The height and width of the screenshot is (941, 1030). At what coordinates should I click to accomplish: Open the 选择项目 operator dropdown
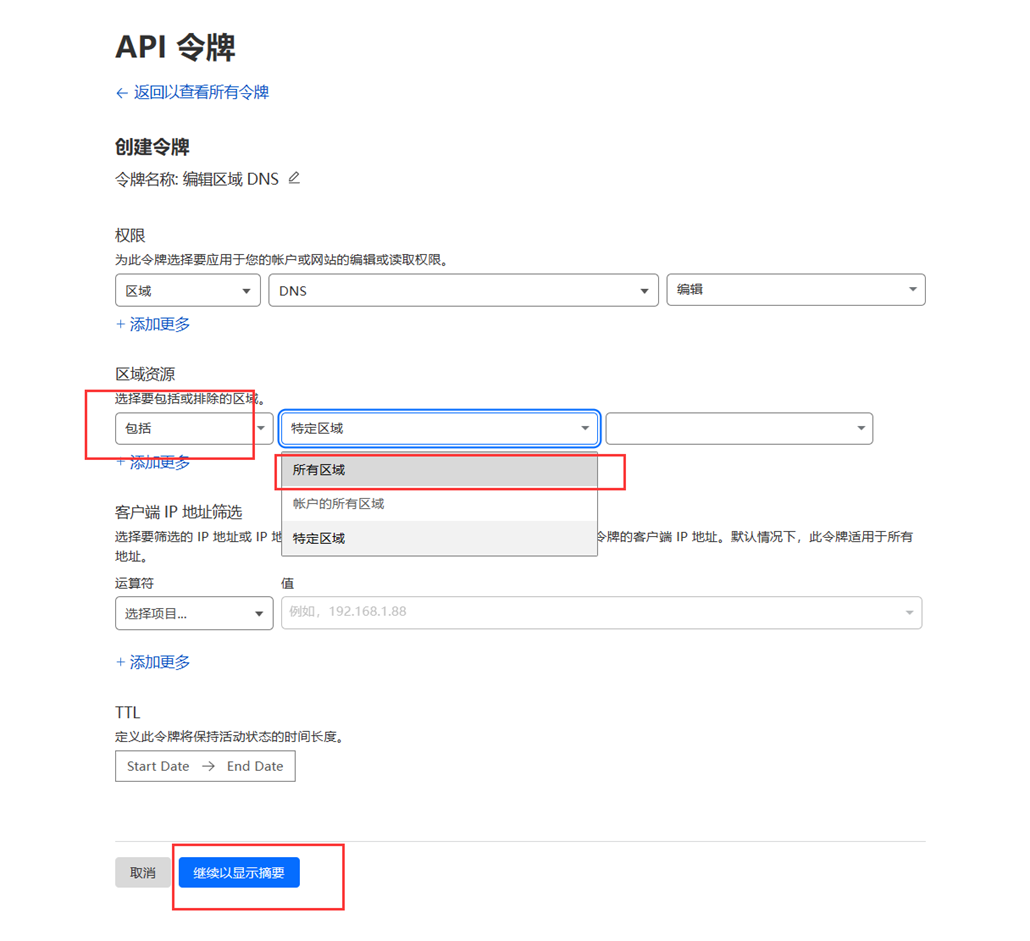tap(194, 613)
